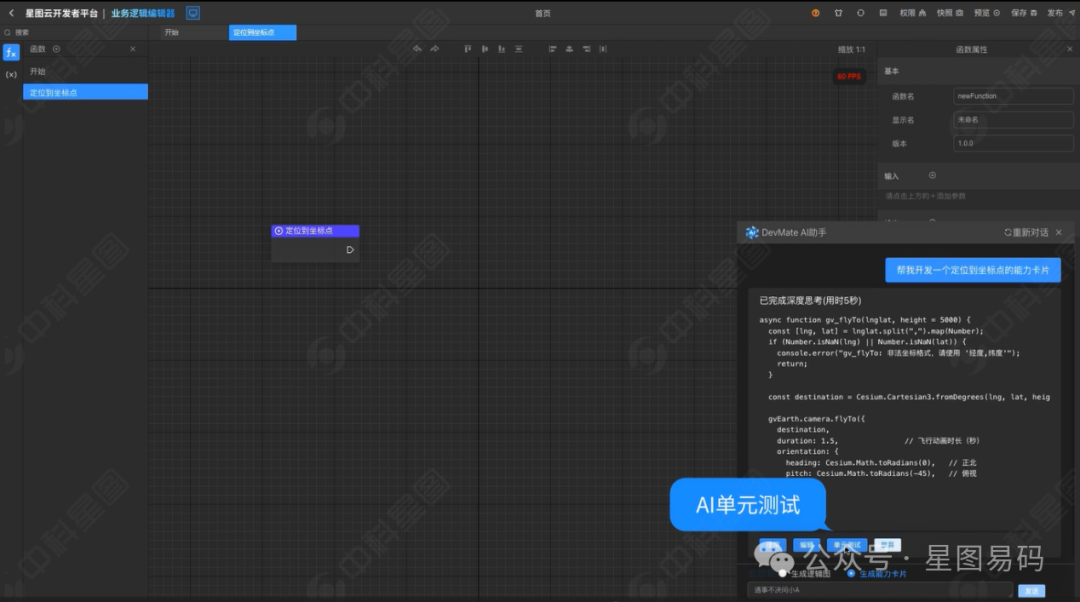Click the 单元测试 button

pos(847,545)
